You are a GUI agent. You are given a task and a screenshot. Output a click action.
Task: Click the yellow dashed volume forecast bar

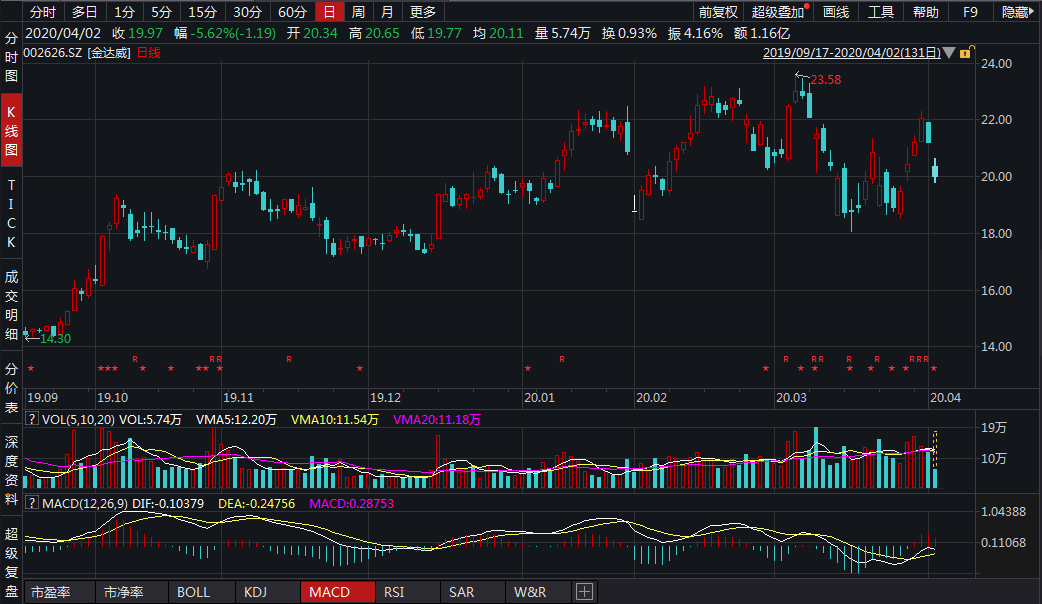935,449
